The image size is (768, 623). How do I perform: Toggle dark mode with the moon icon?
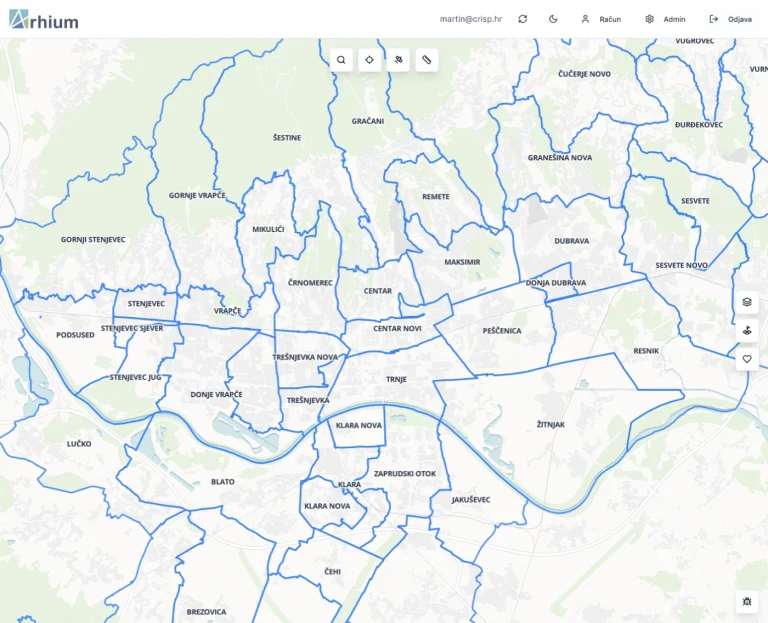[553, 19]
